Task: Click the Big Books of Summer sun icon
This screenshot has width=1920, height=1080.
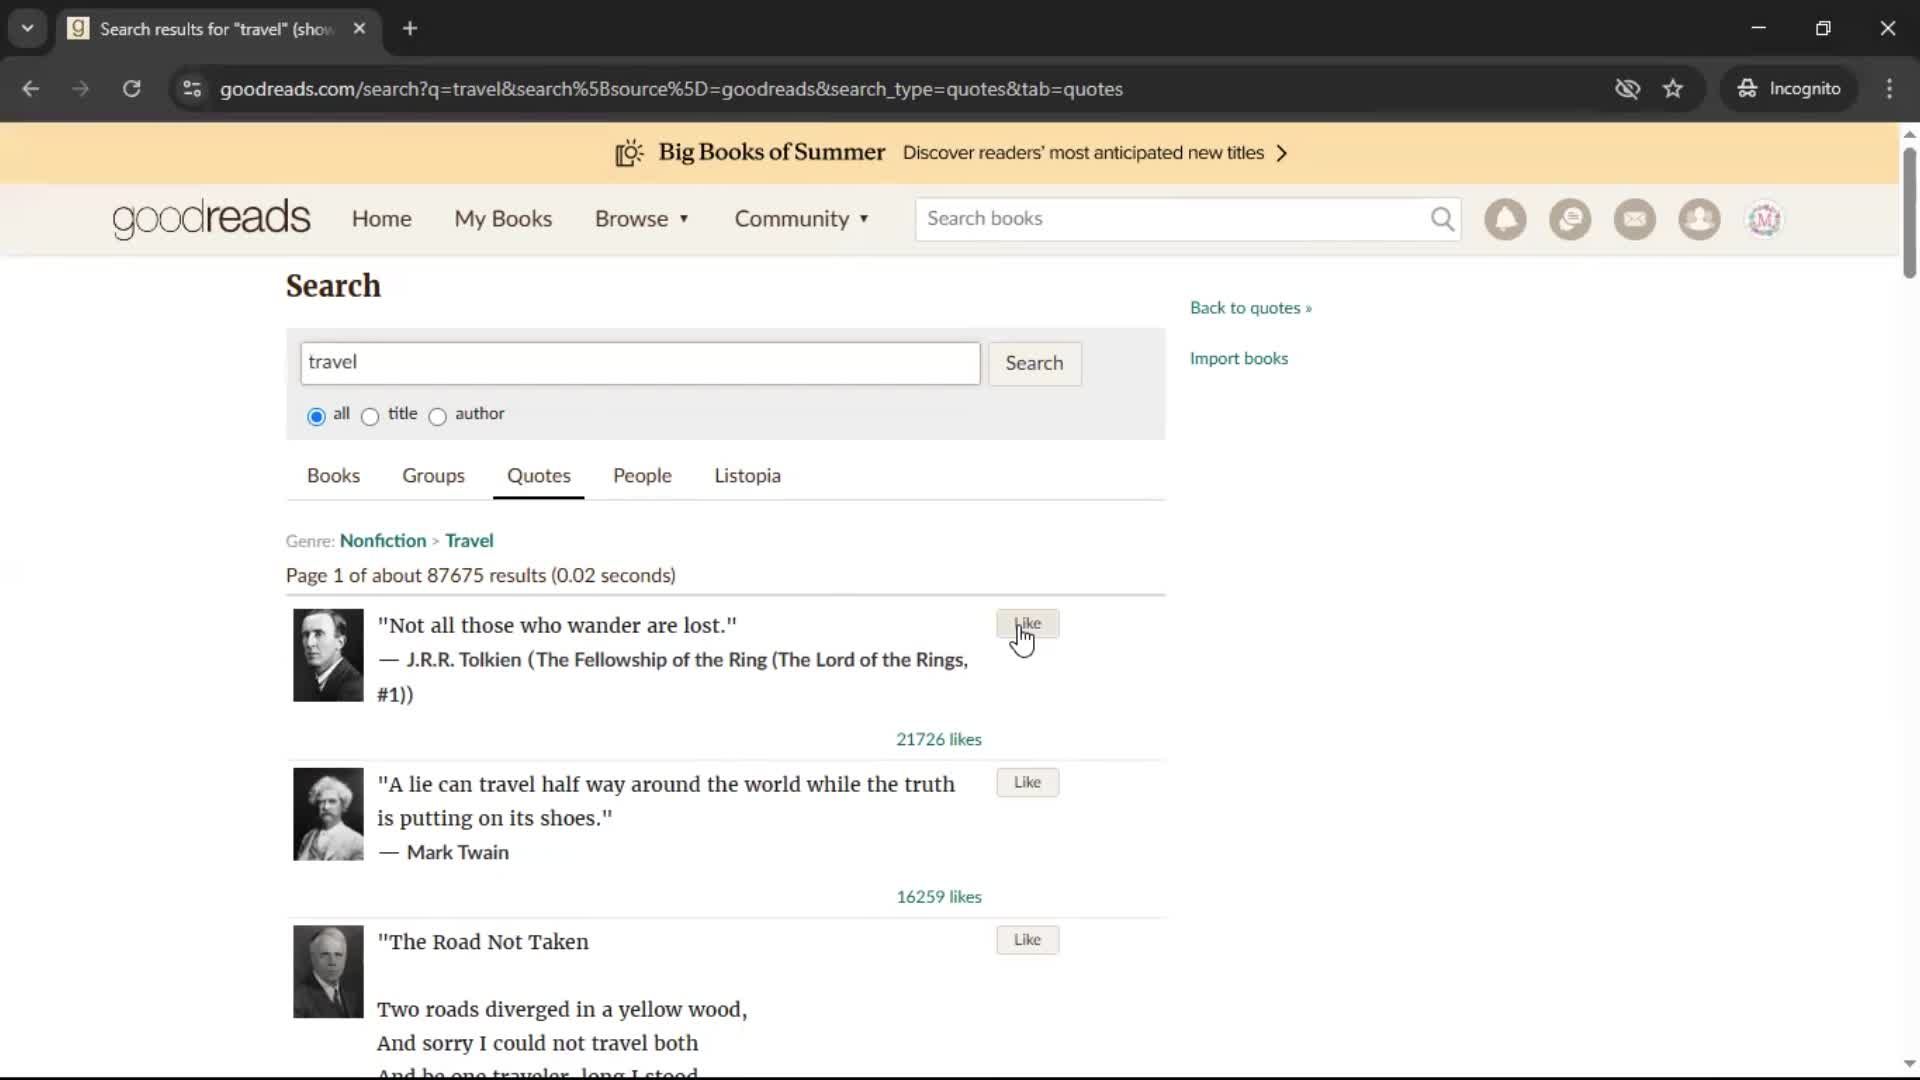Action: click(629, 153)
